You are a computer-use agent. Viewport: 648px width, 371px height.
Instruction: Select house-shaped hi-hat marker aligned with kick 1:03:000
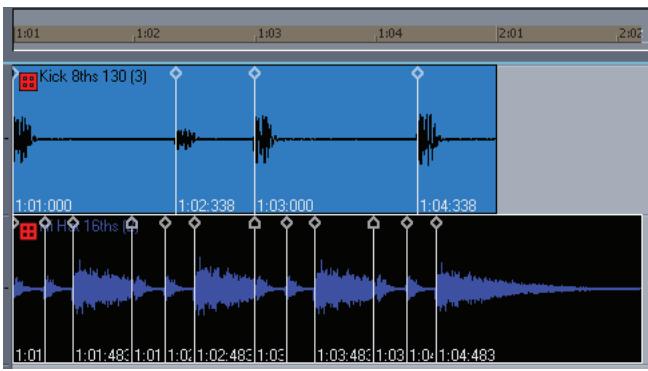click(x=255, y=223)
